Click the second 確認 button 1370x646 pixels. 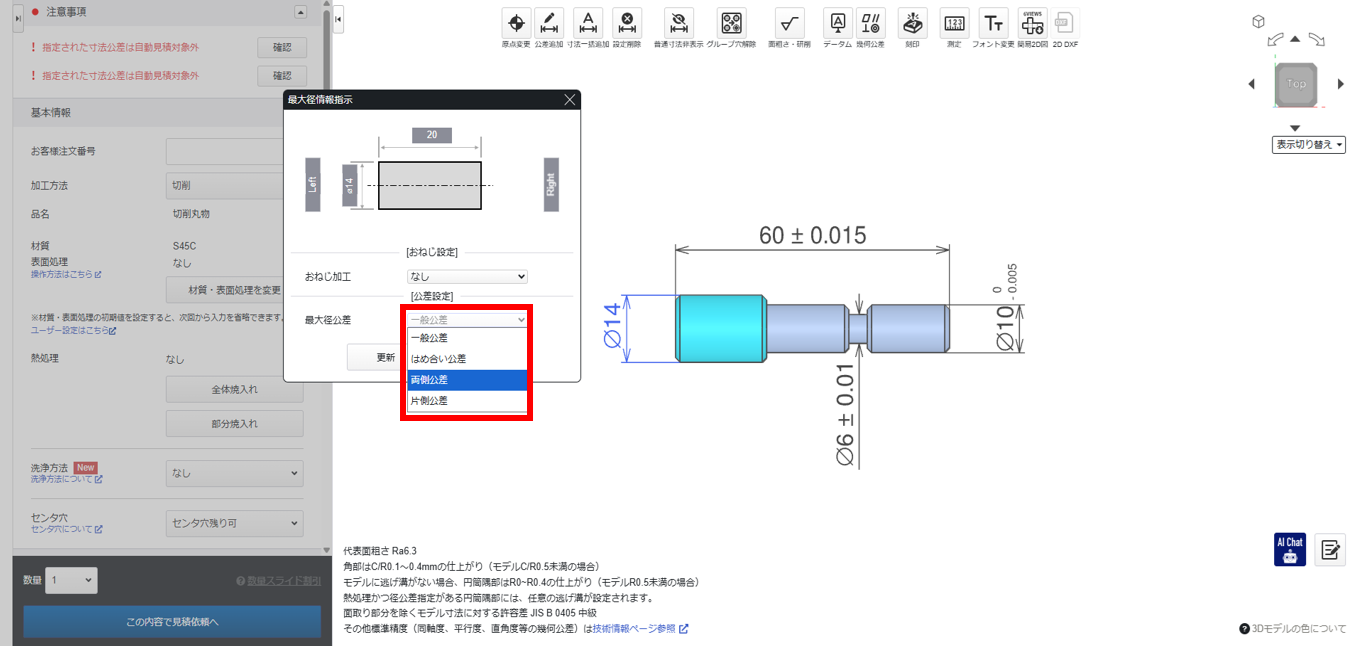click(x=282, y=76)
